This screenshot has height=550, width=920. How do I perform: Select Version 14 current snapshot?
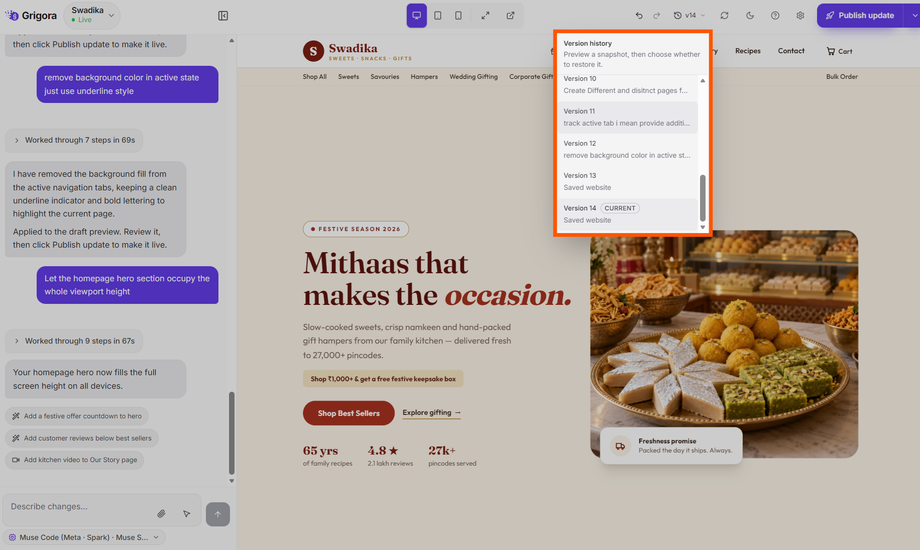click(x=627, y=214)
